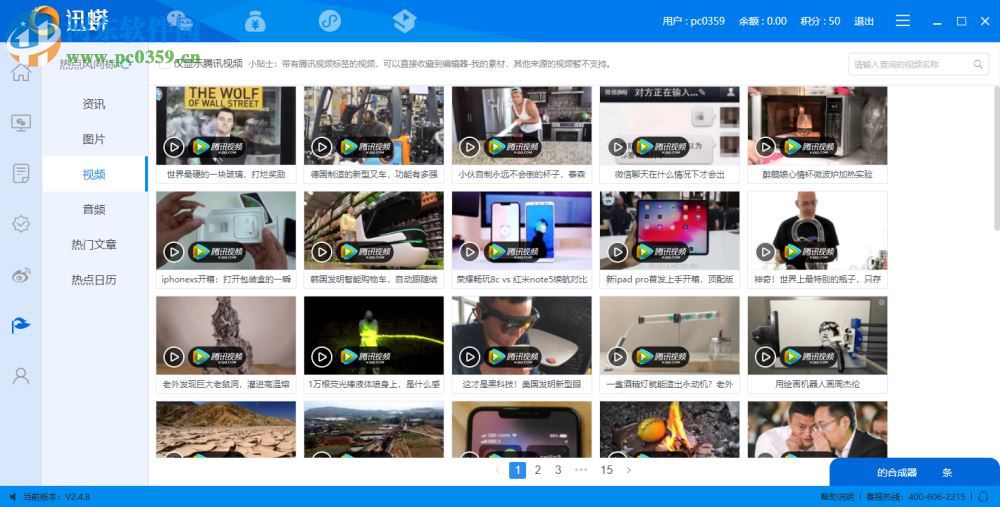
Task: Open the cracked desert land thumbnail
Action: [226, 429]
